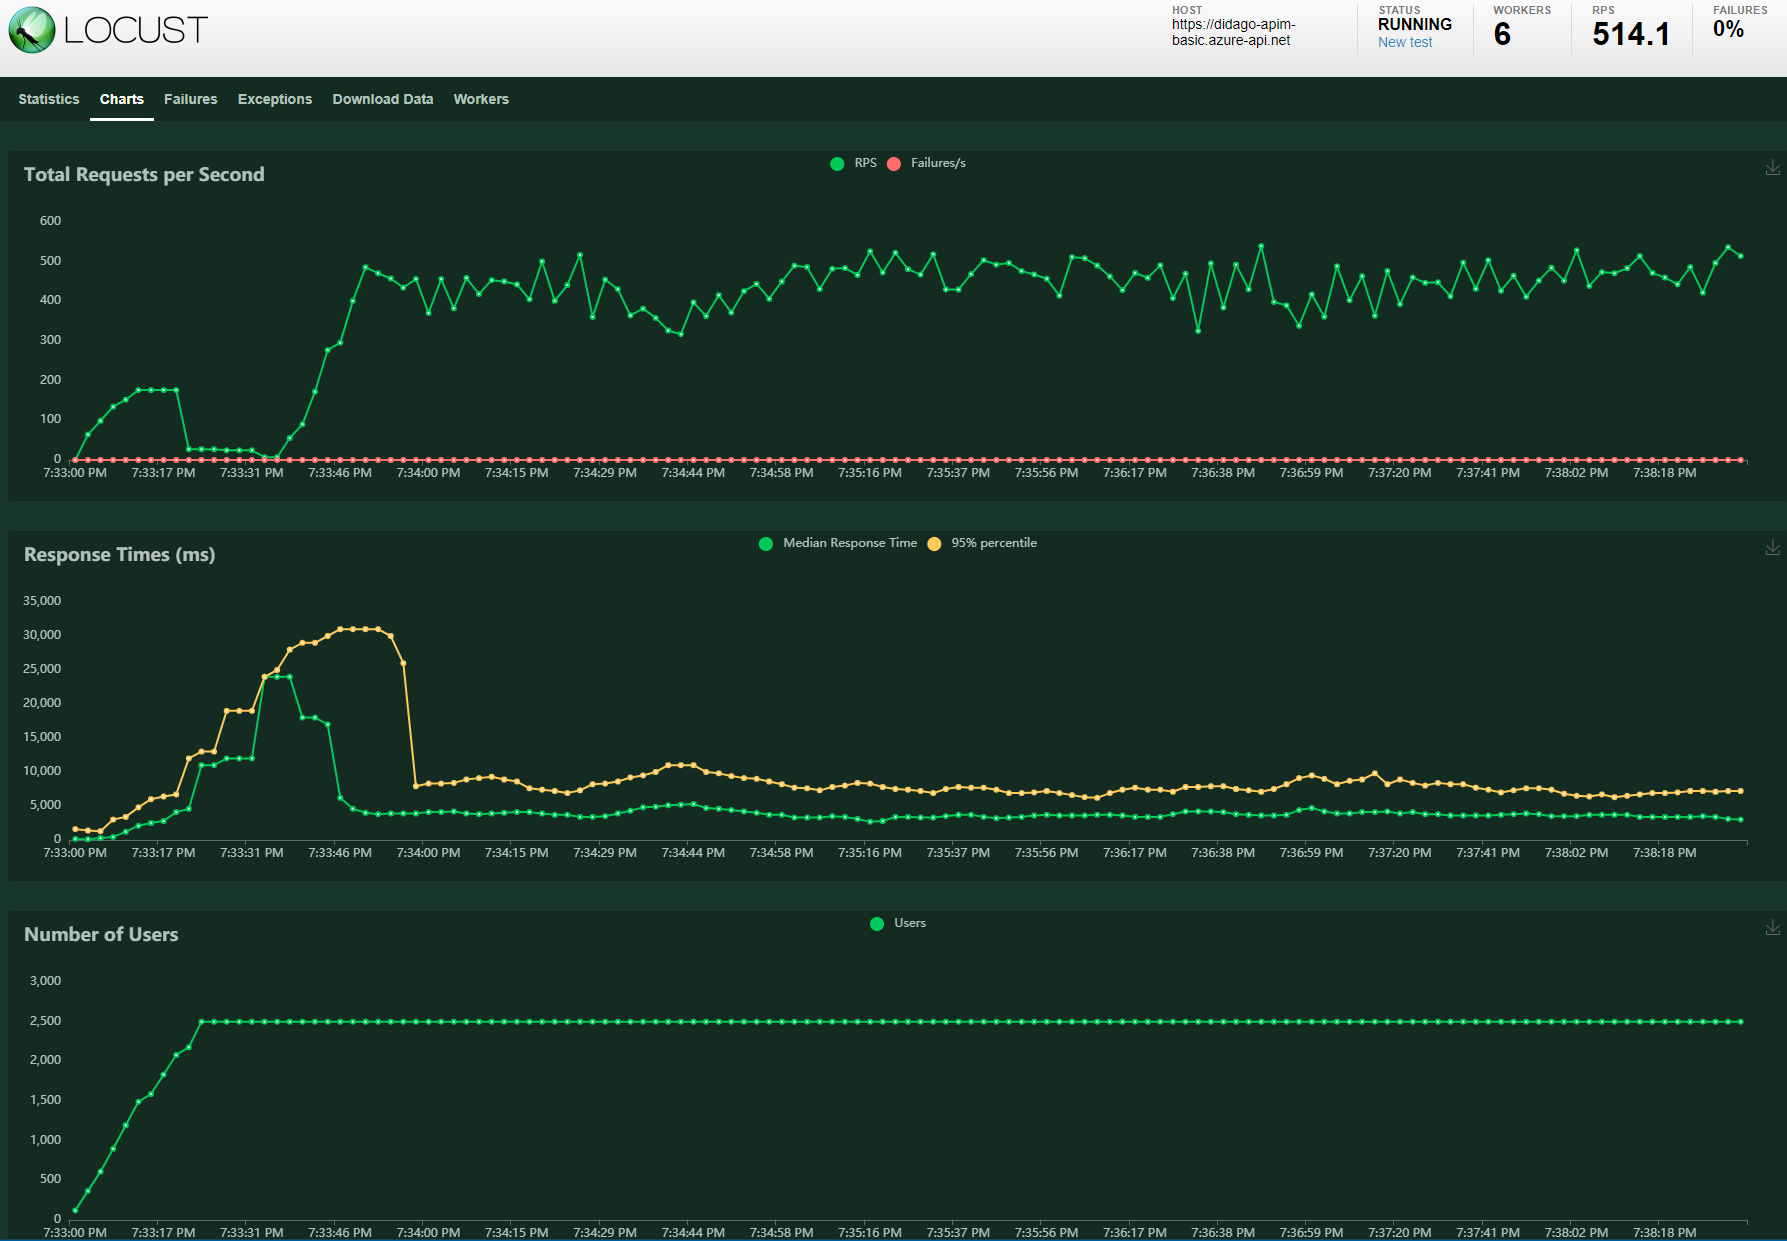Show the Workers tab
1787x1241 pixels.
[480, 99]
